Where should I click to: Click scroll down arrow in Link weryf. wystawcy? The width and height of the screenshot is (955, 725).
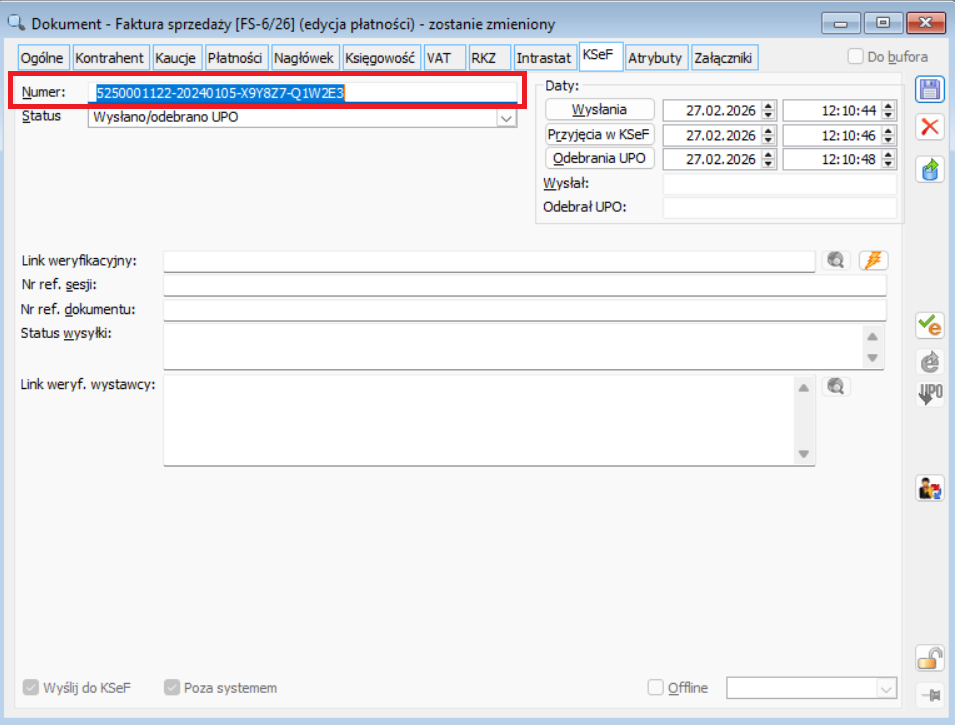804,454
